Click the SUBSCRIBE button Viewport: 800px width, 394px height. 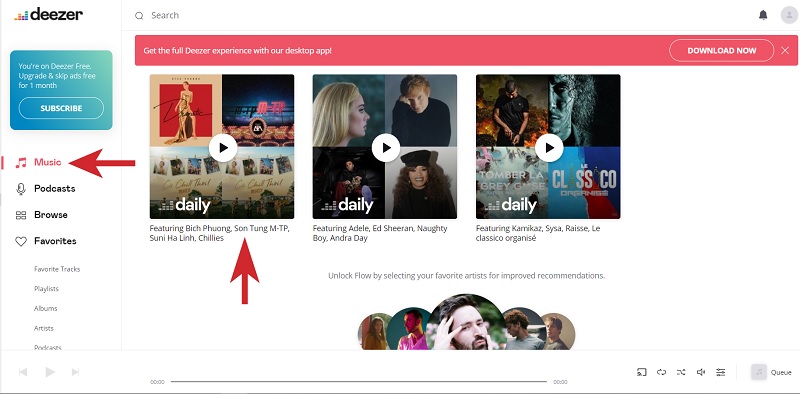pyautogui.click(x=61, y=108)
